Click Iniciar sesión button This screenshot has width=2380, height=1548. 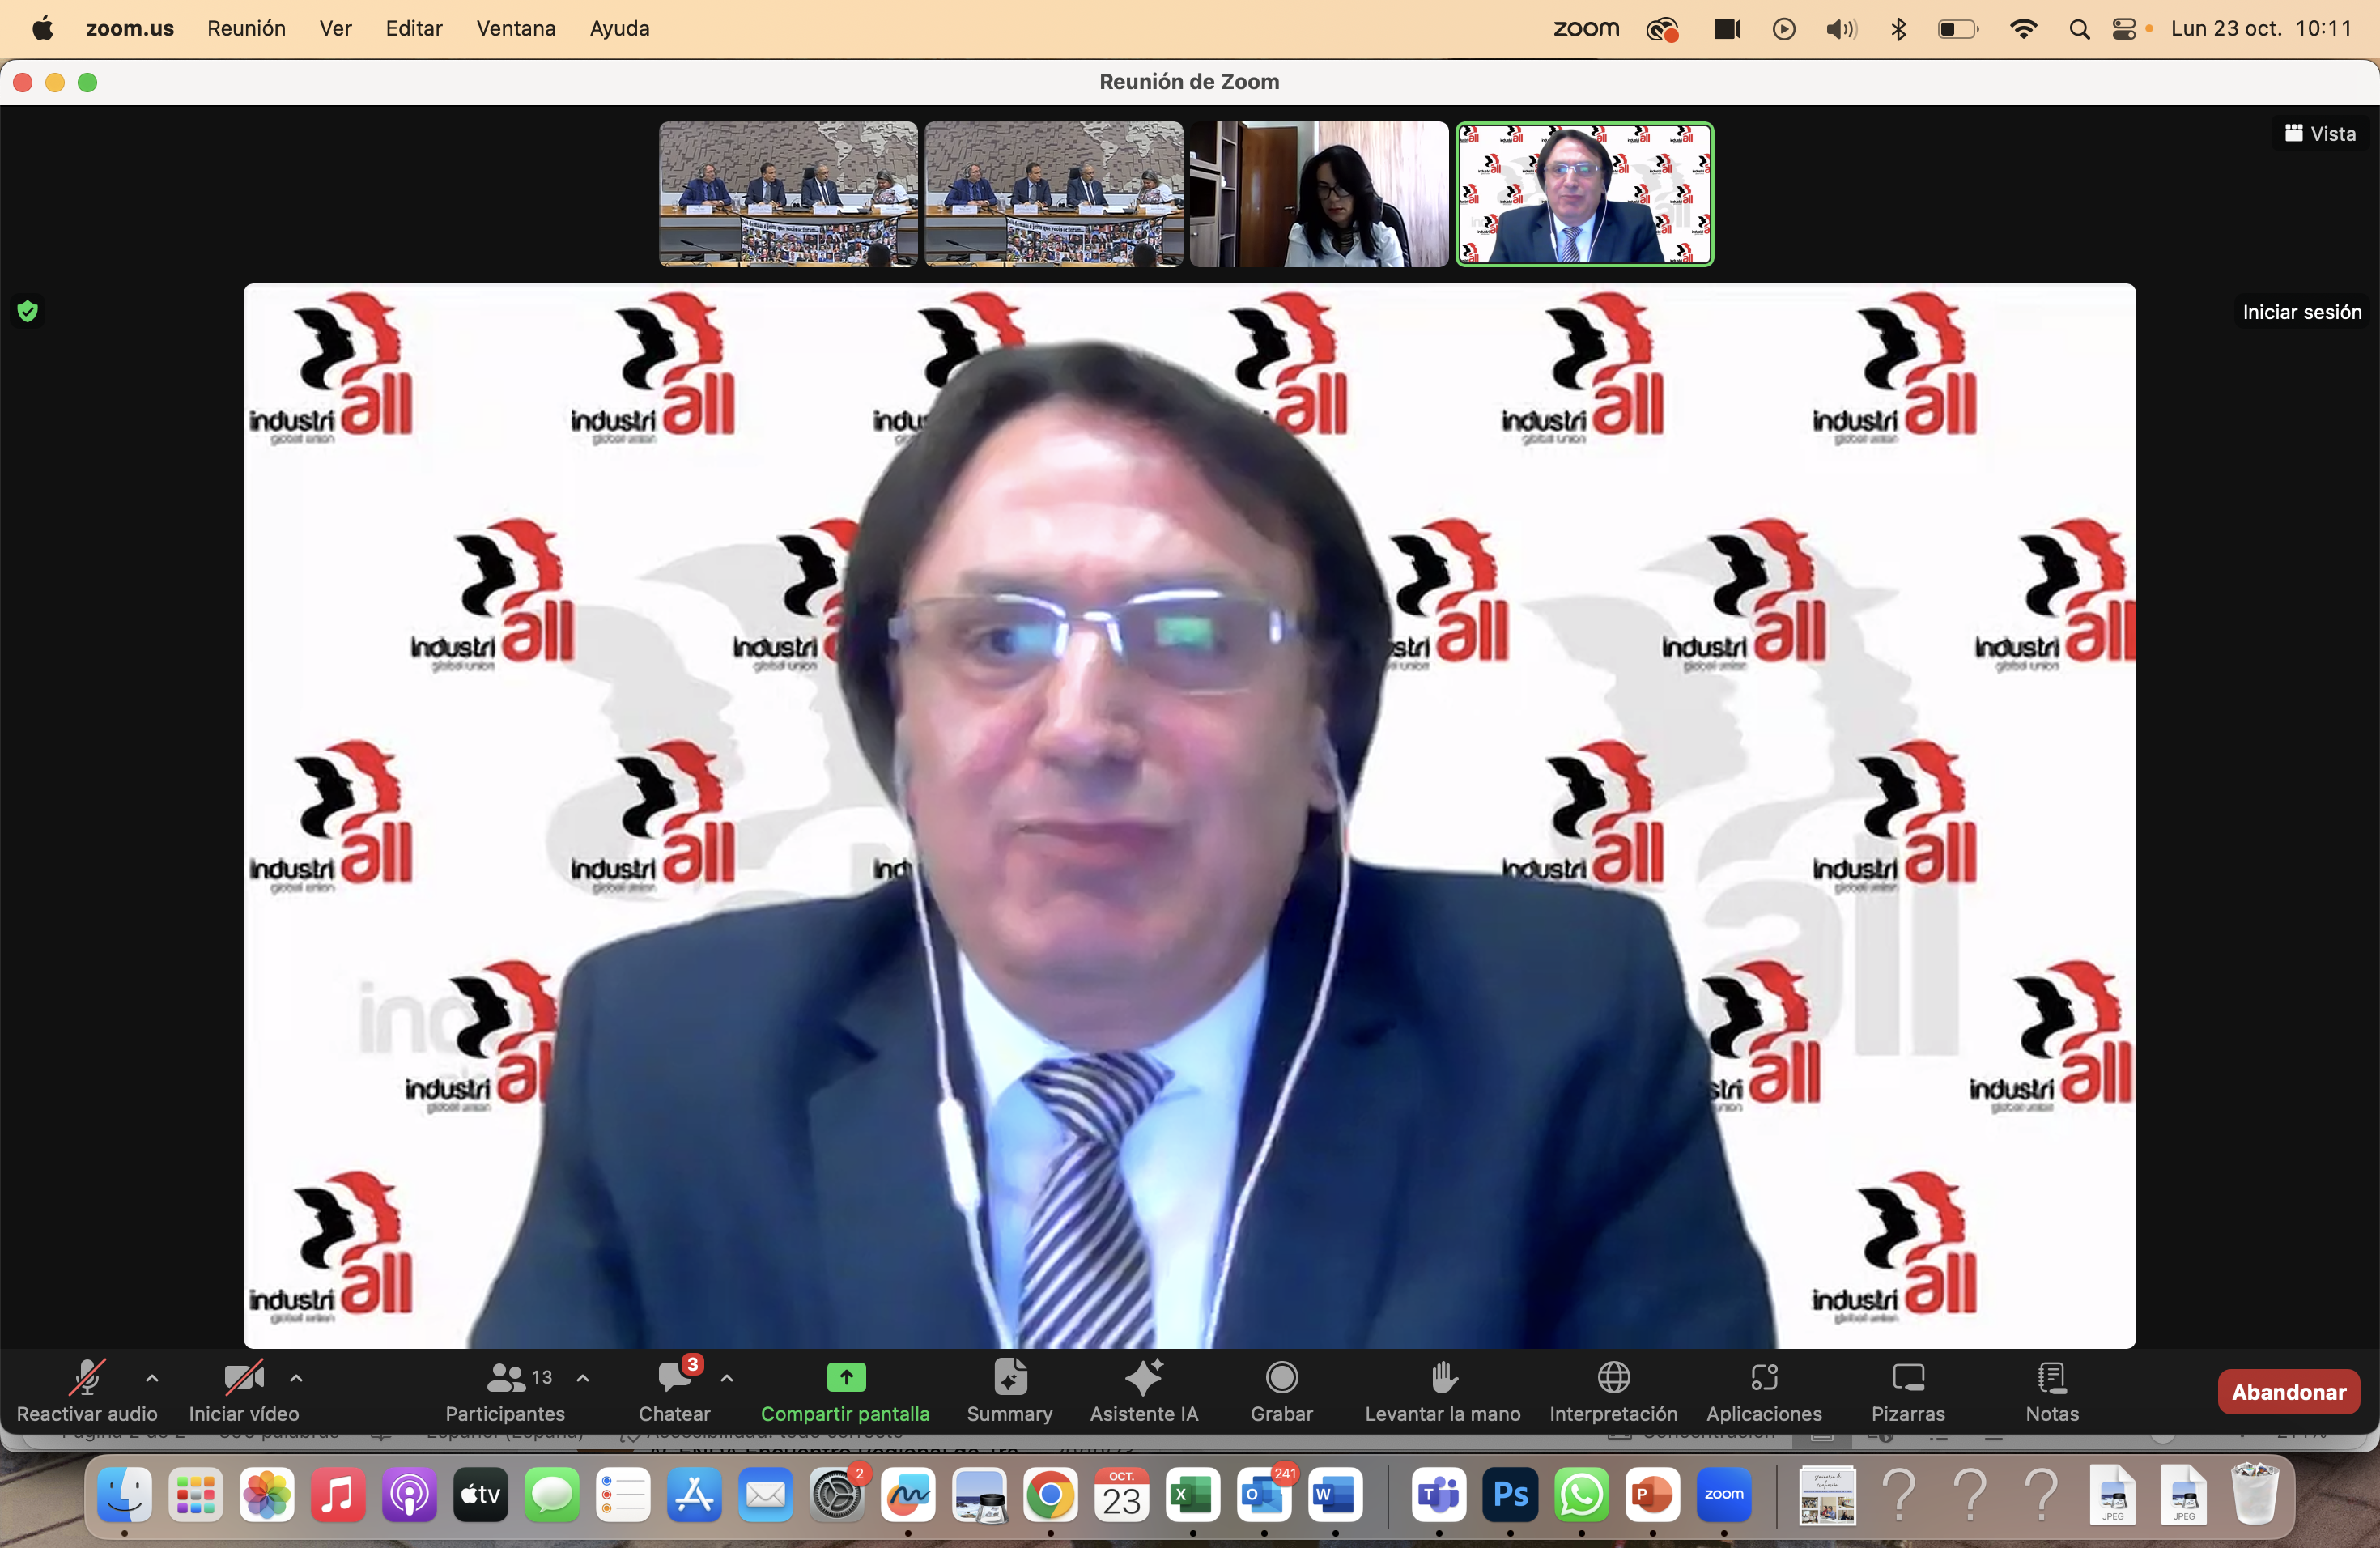[2301, 312]
